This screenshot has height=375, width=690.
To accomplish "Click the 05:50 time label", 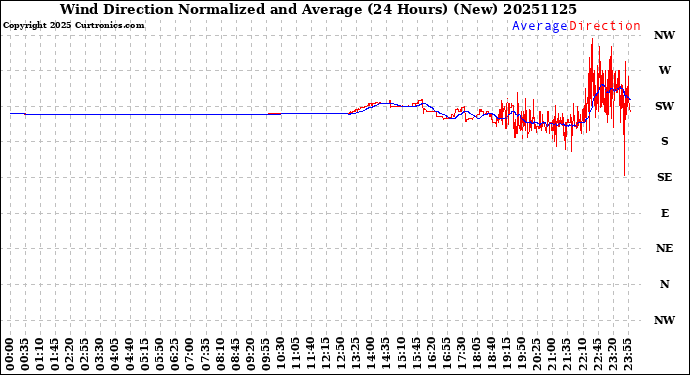I will point(161,354).
